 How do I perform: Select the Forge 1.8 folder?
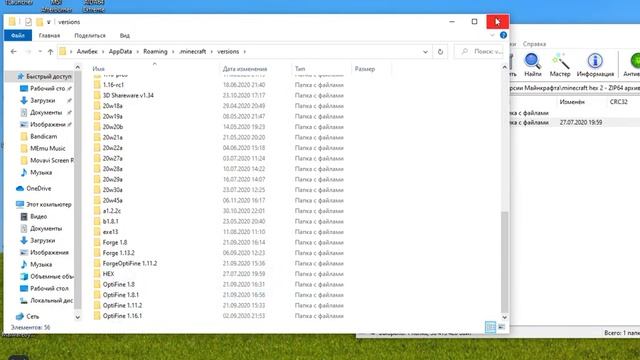point(115,242)
